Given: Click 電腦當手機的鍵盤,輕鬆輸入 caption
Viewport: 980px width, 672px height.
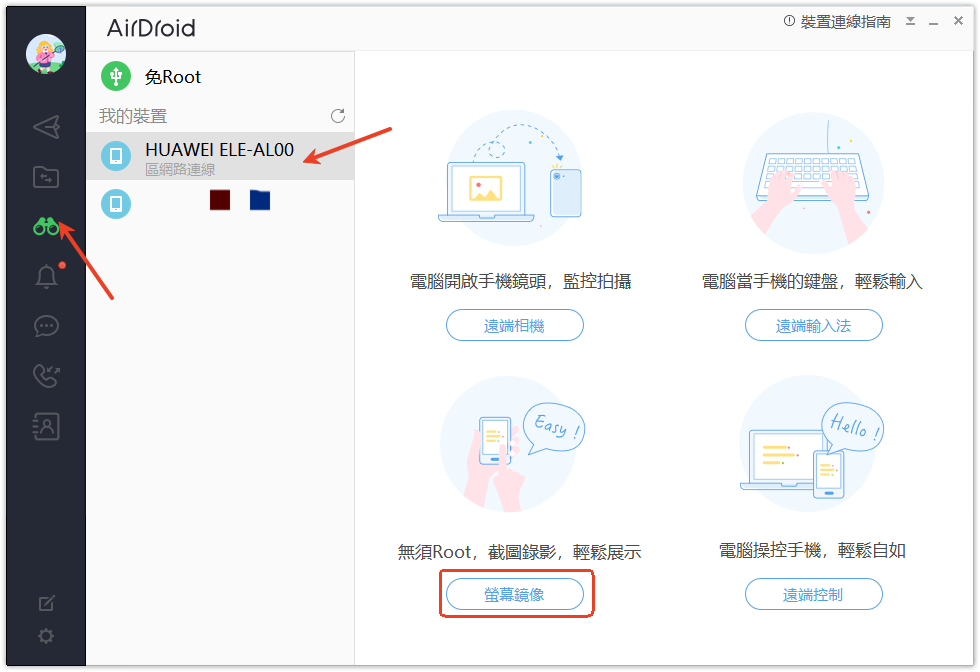Looking at the screenshot, I should (x=812, y=281).
